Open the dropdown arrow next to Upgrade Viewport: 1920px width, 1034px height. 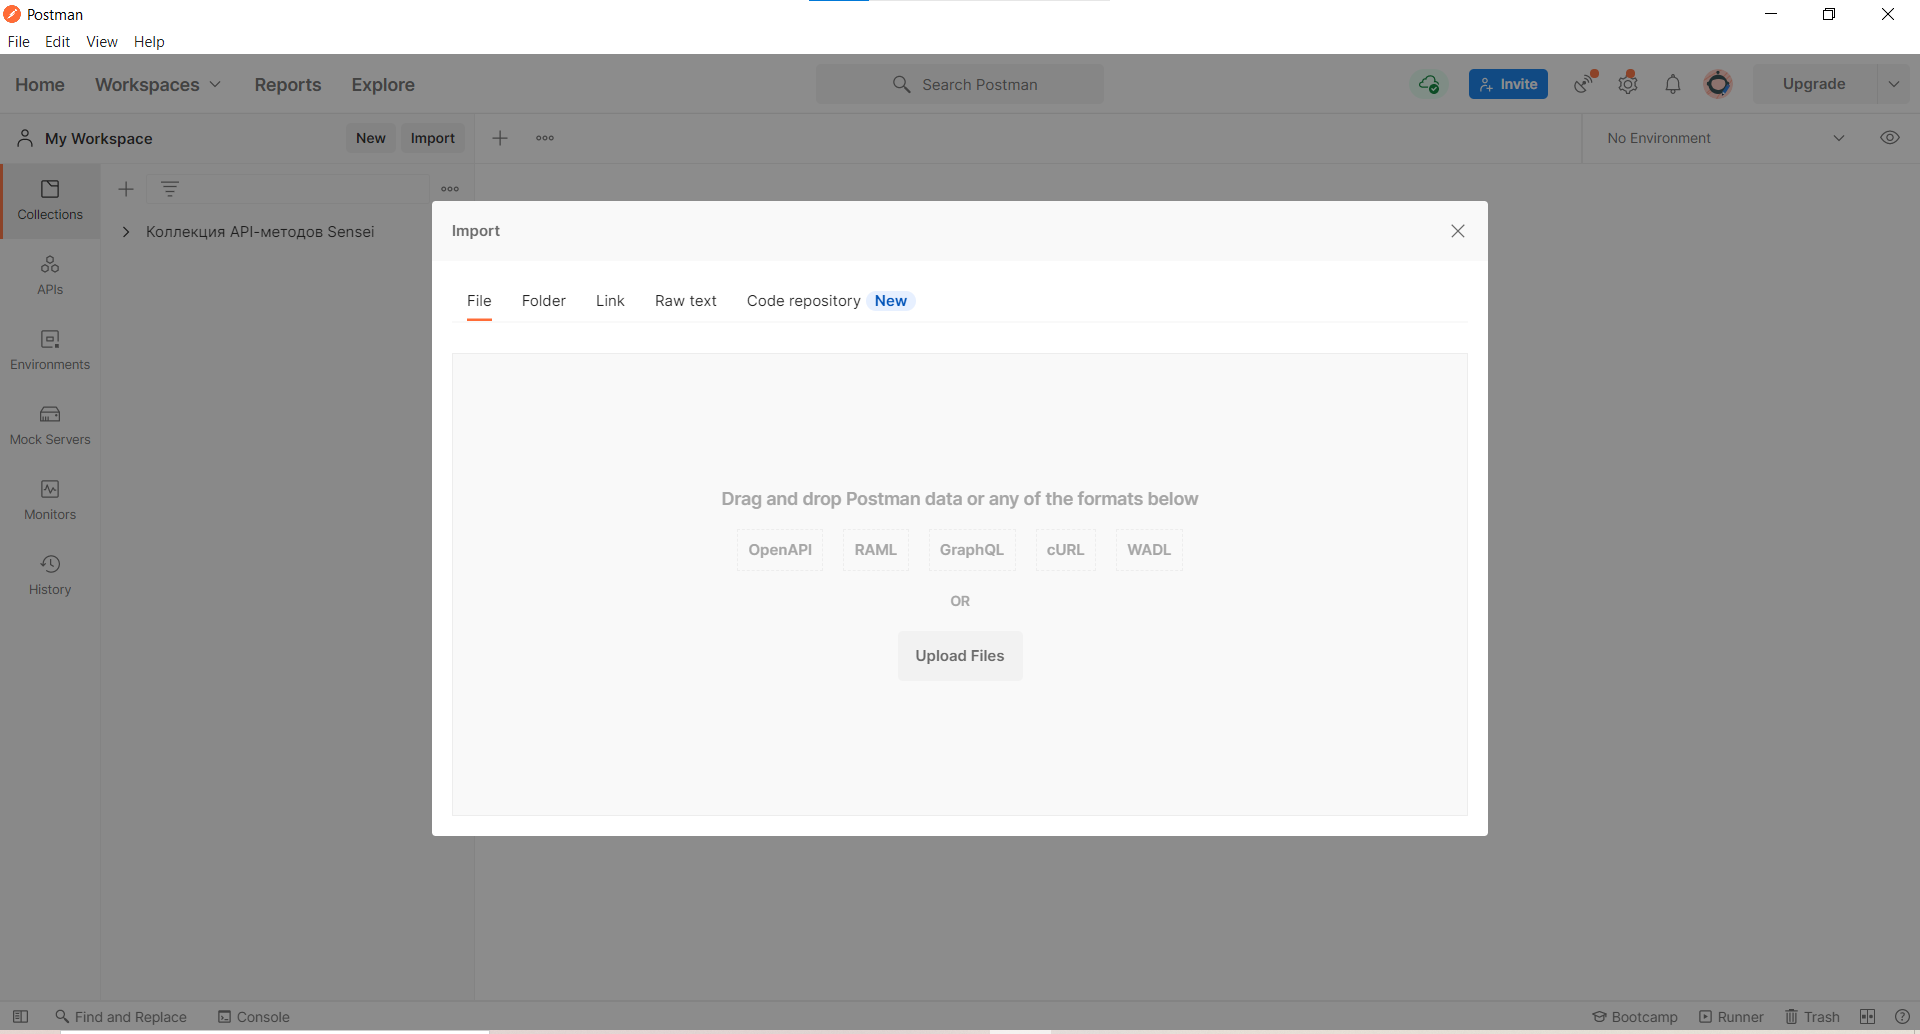click(1894, 84)
